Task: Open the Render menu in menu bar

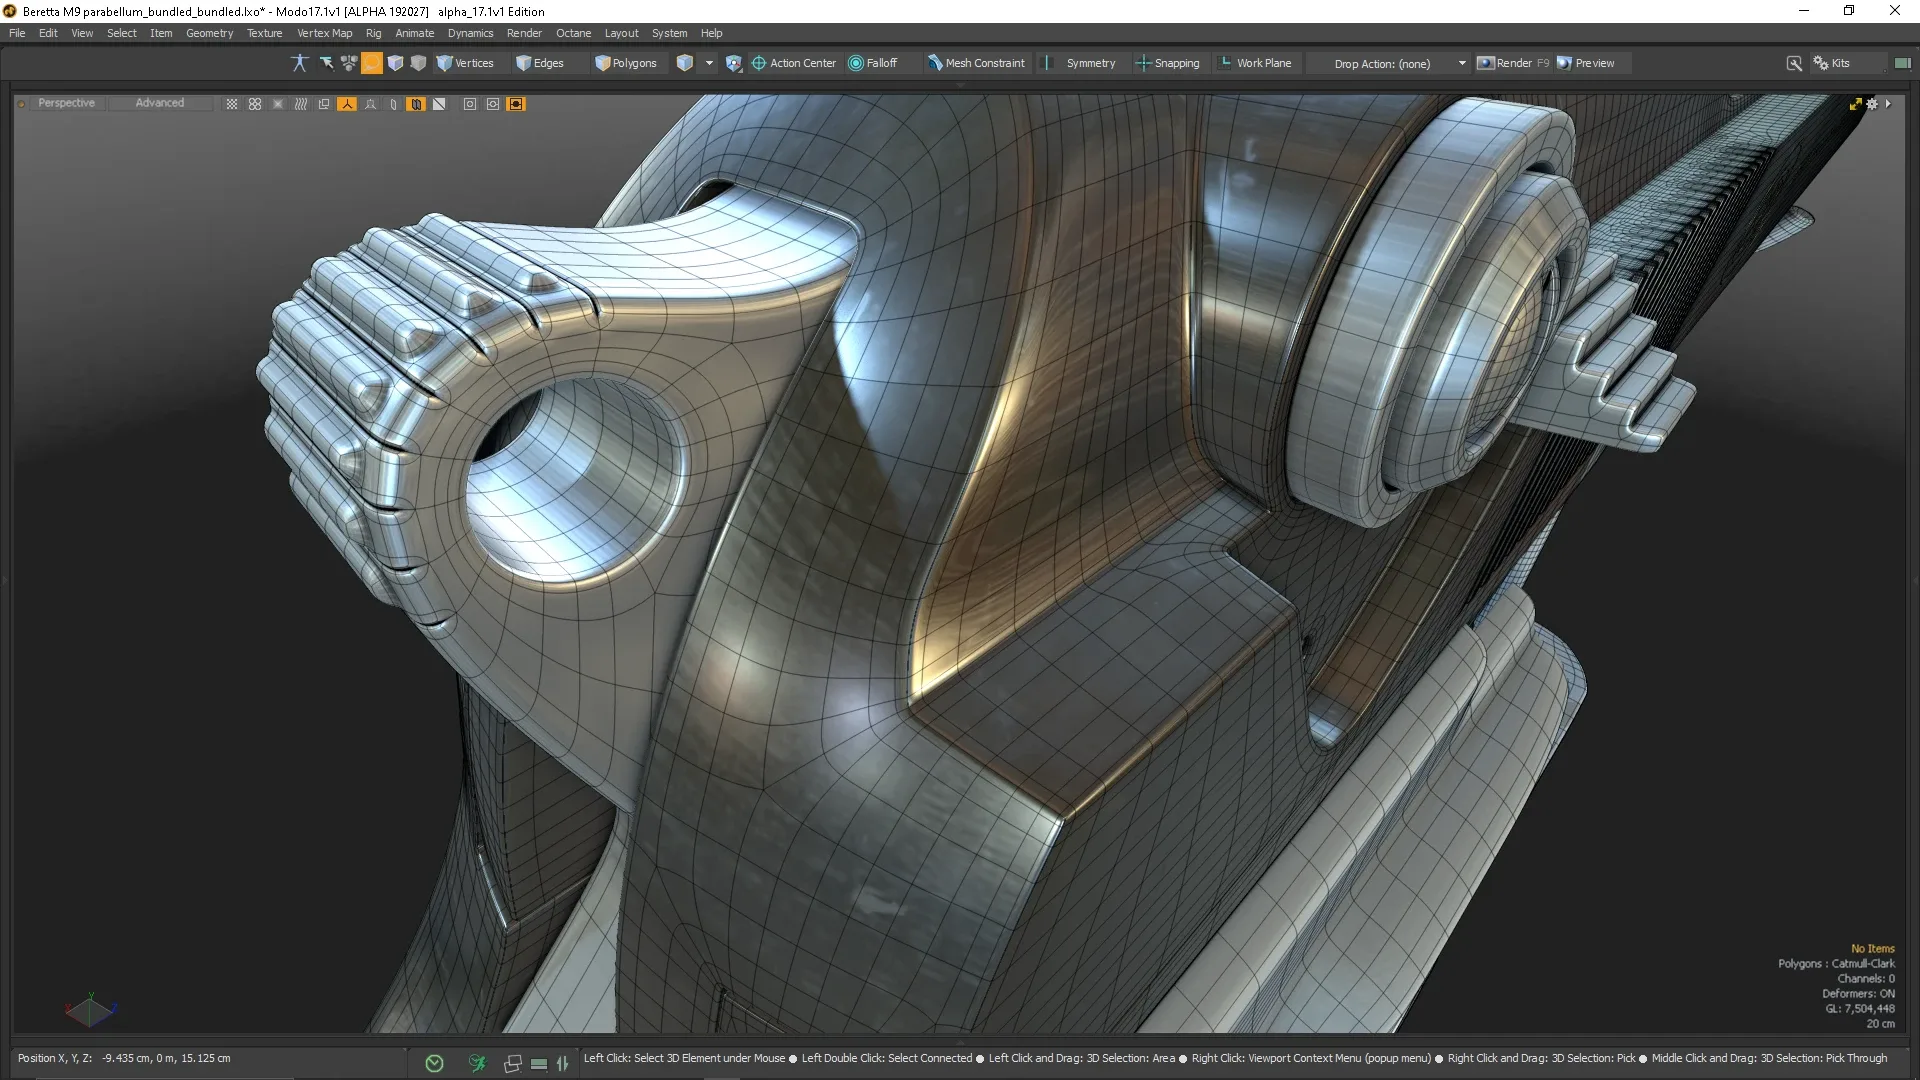Action: coord(524,33)
